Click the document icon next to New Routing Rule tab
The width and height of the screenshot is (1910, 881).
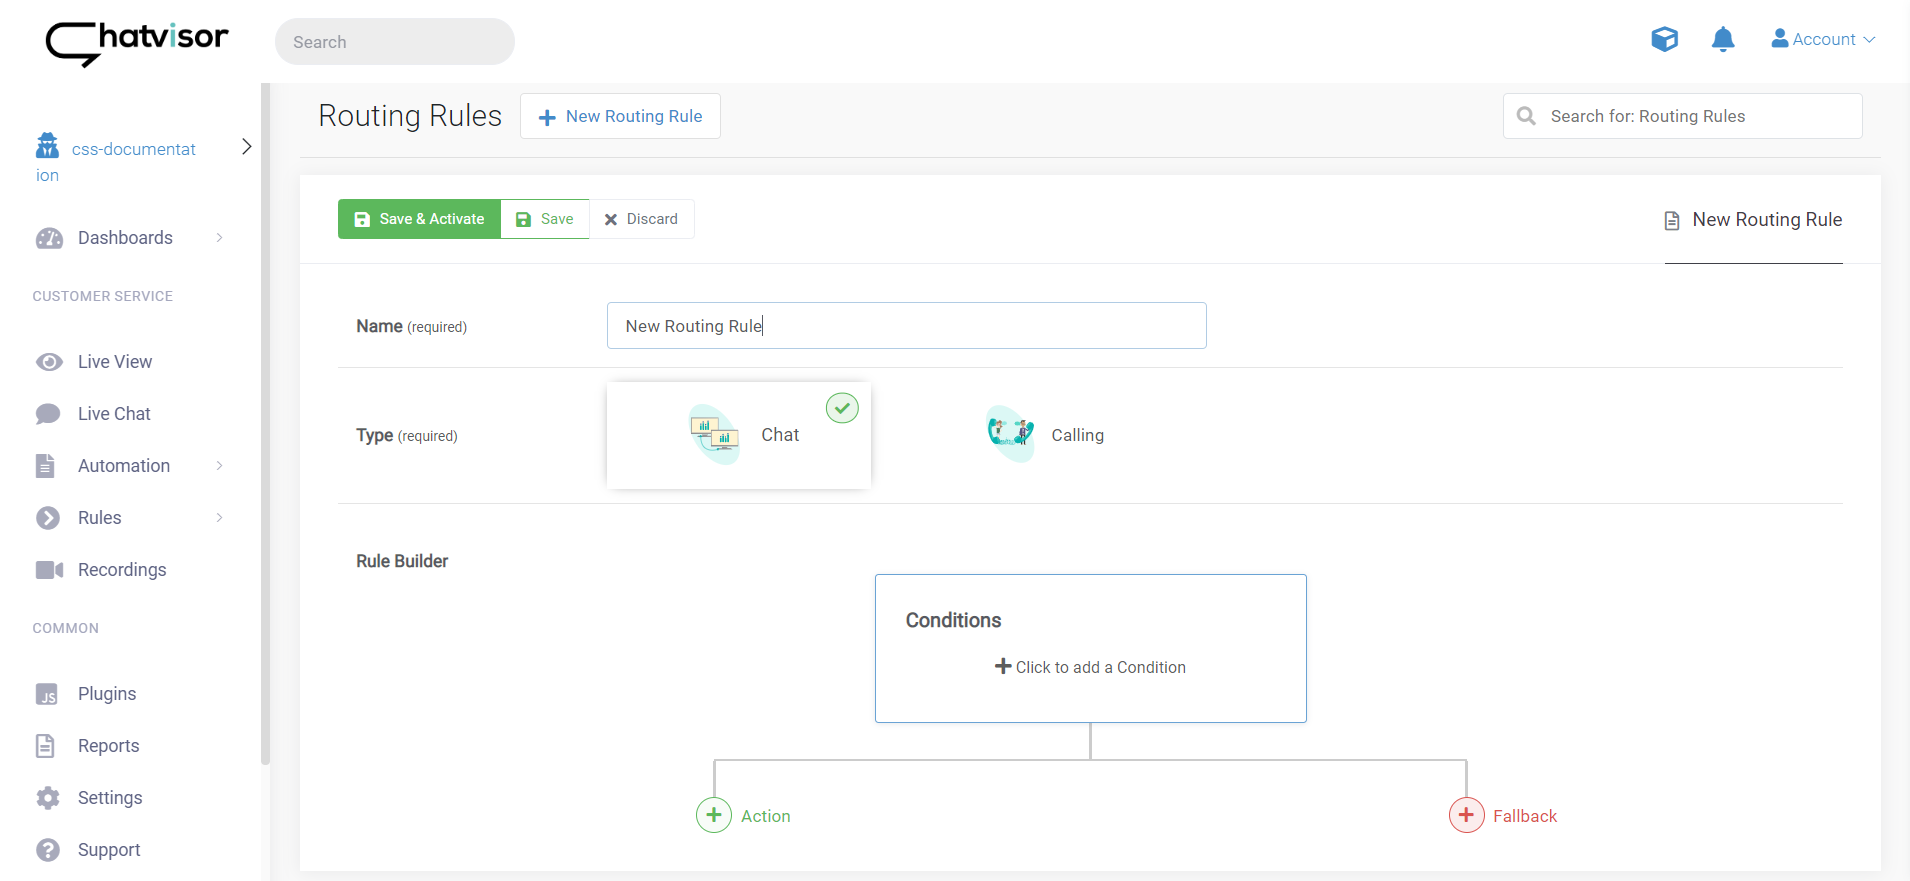[x=1672, y=221]
